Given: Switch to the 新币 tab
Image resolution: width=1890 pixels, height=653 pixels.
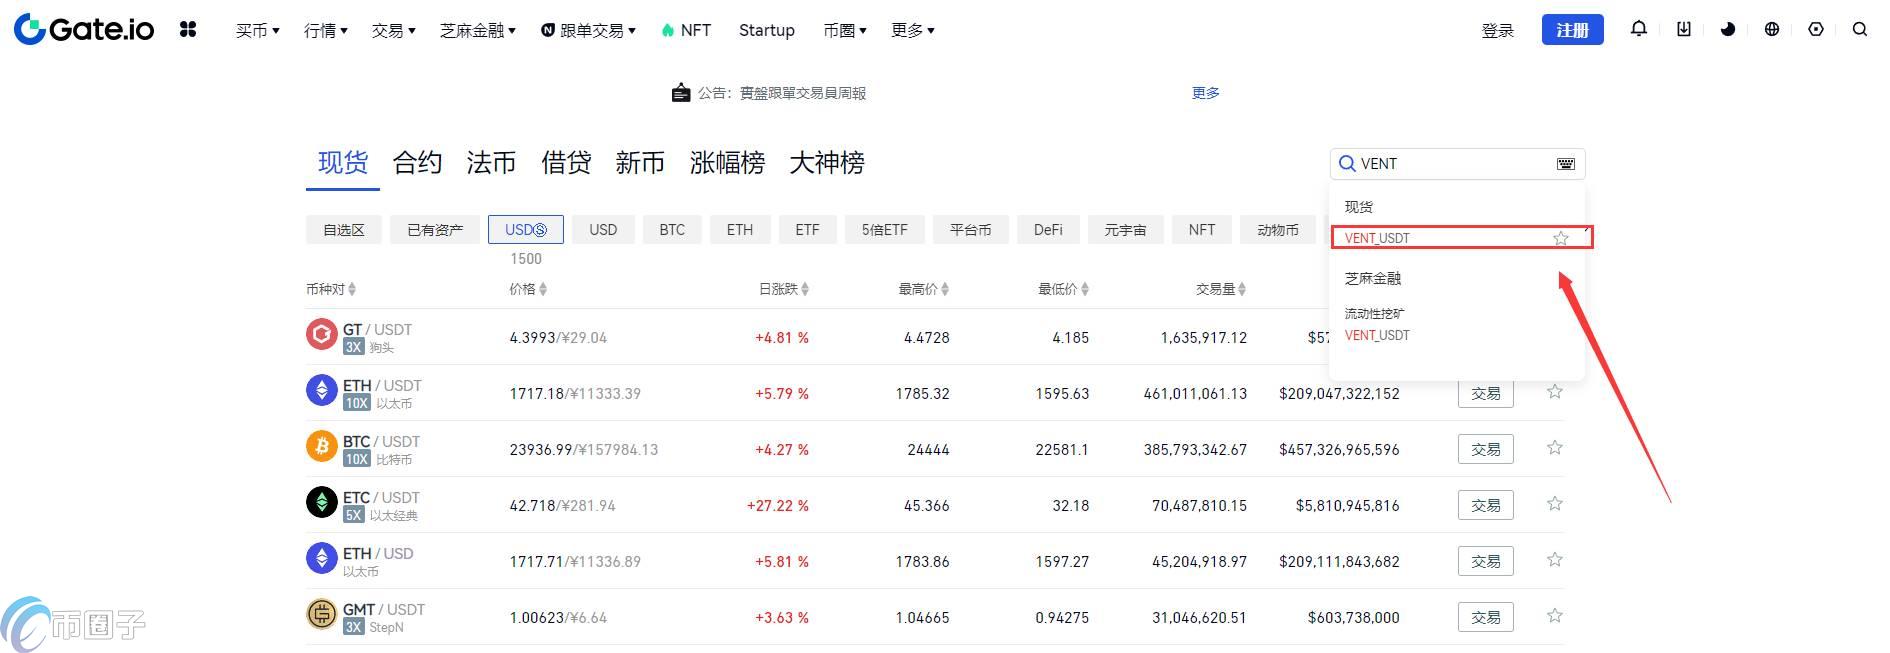Looking at the screenshot, I should pyautogui.click(x=640, y=163).
